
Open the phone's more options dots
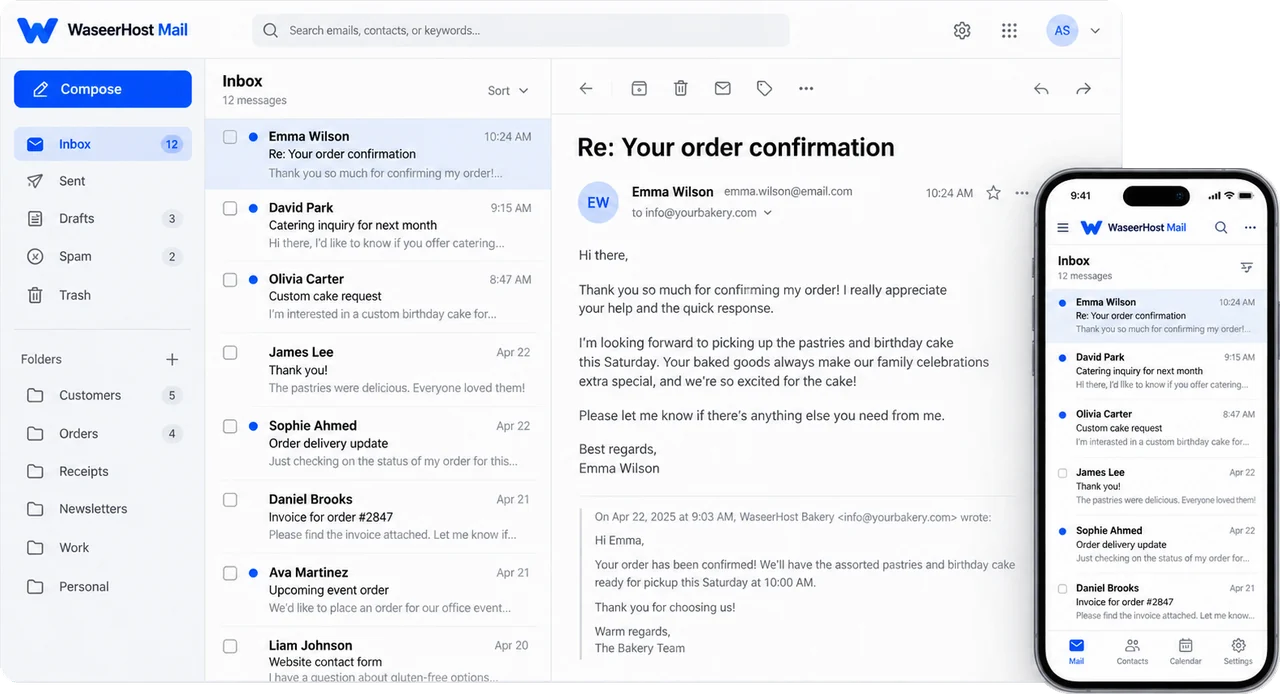1250,228
